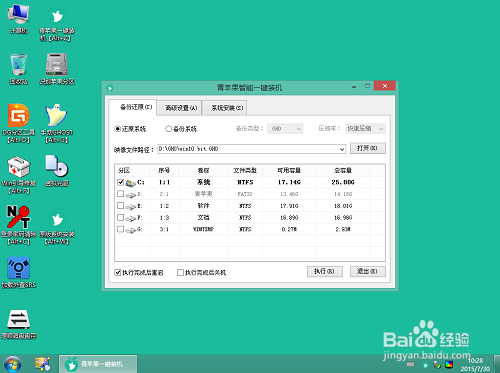Close the one-key install dialog
Image resolution: width=500 pixels, height=373 pixels.
coord(385,86)
